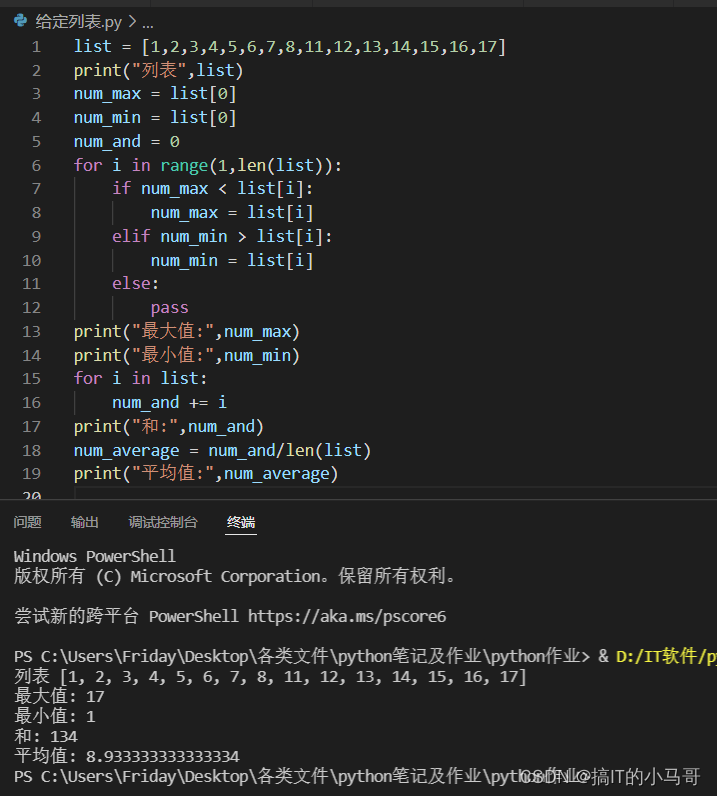This screenshot has width=717, height=796.
Task: Click terminal output 平均值: 8.933333333333334
Action: click(126, 756)
